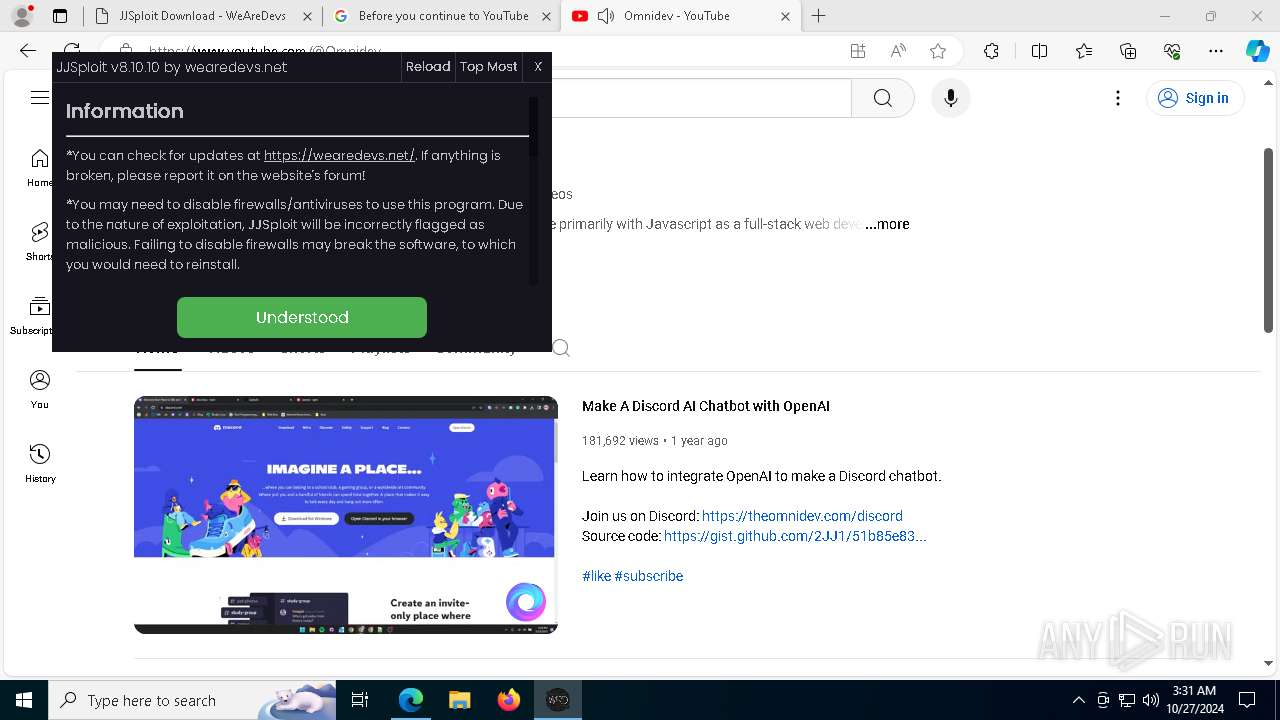This screenshot has height=720, width=1280.
Task: Go back in Edge browser
Action: point(28,51)
